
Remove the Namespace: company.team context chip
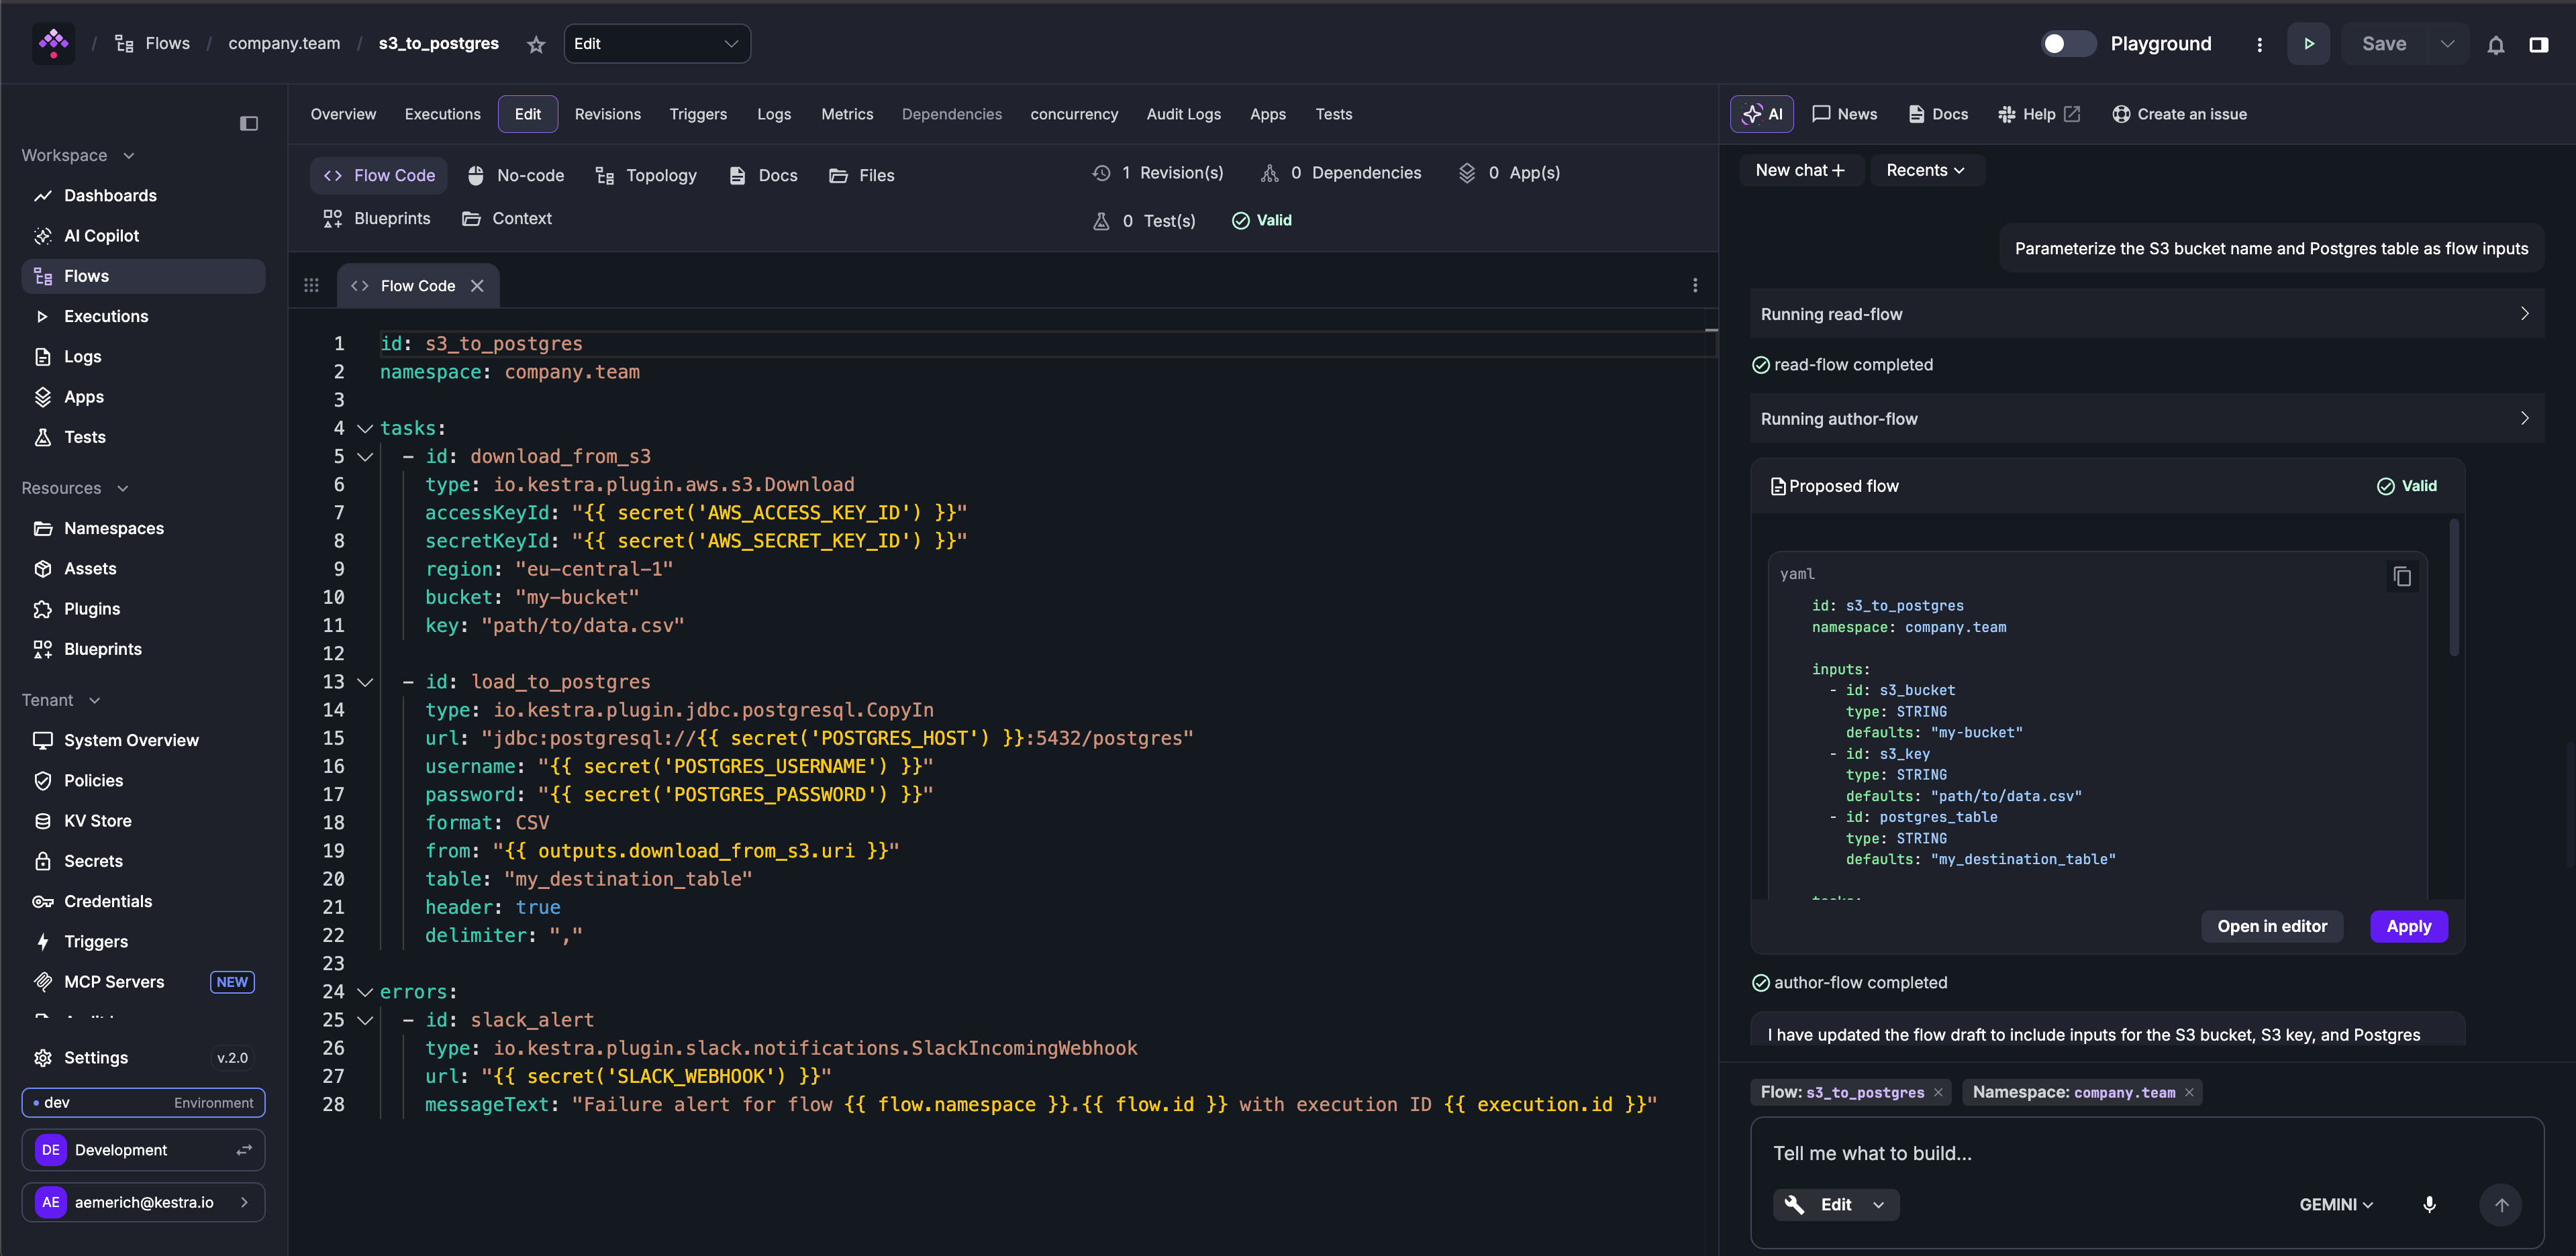coord(2189,1092)
